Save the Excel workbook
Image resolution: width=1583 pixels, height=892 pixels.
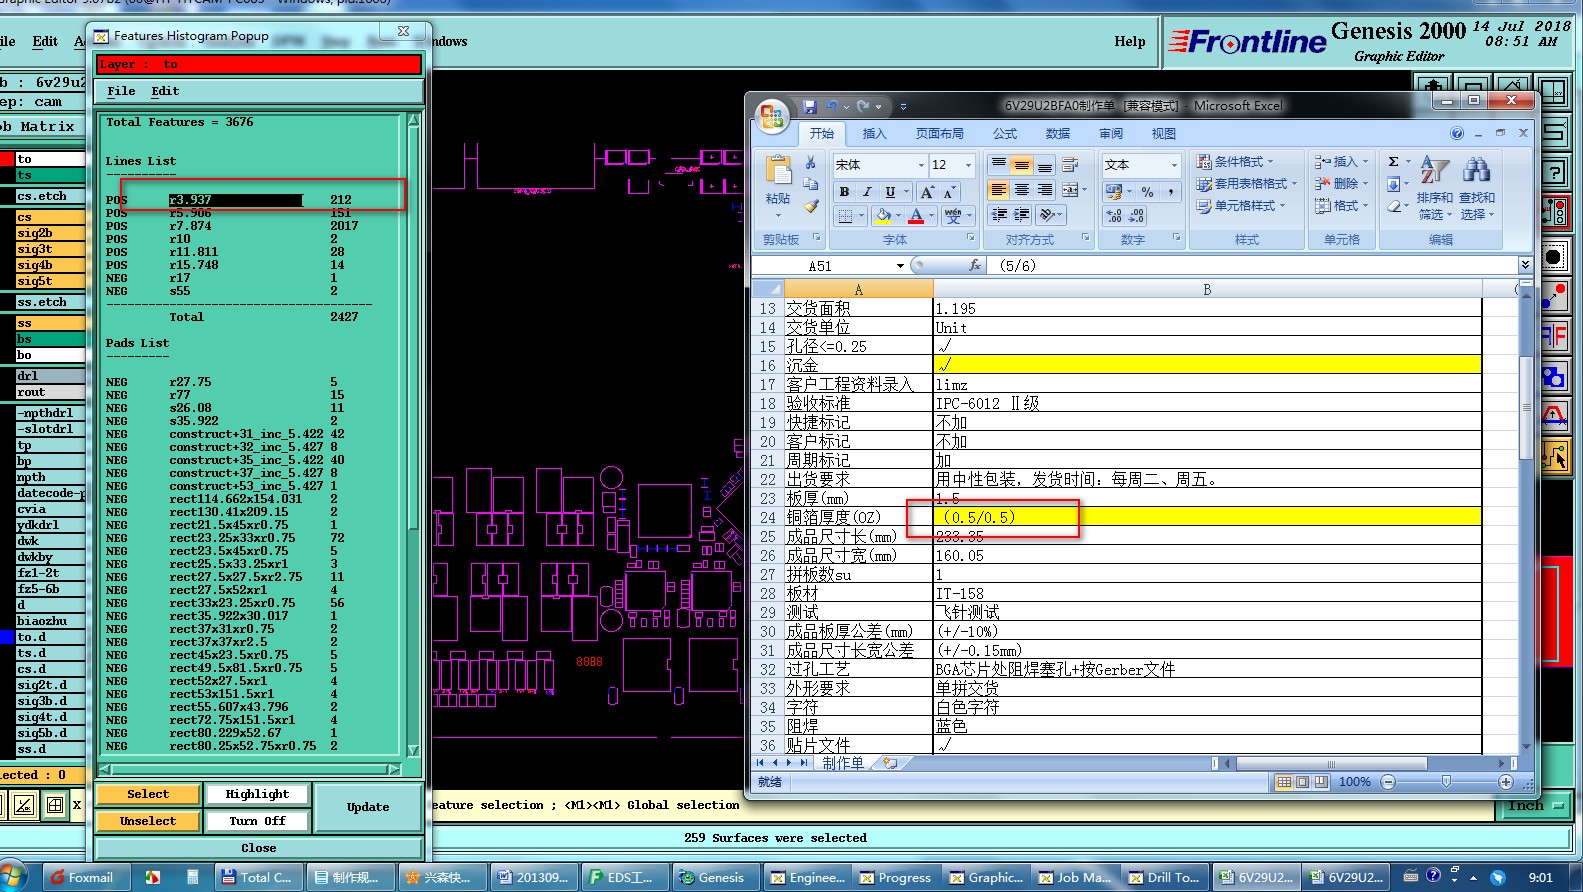tap(810, 106)
